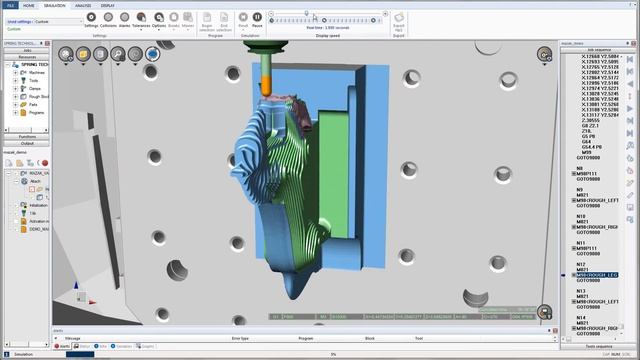Switch to the DISPLAY ribbon tab
Image resolution: width=640 pixels, height=360 pixels.
click(107, 5)
